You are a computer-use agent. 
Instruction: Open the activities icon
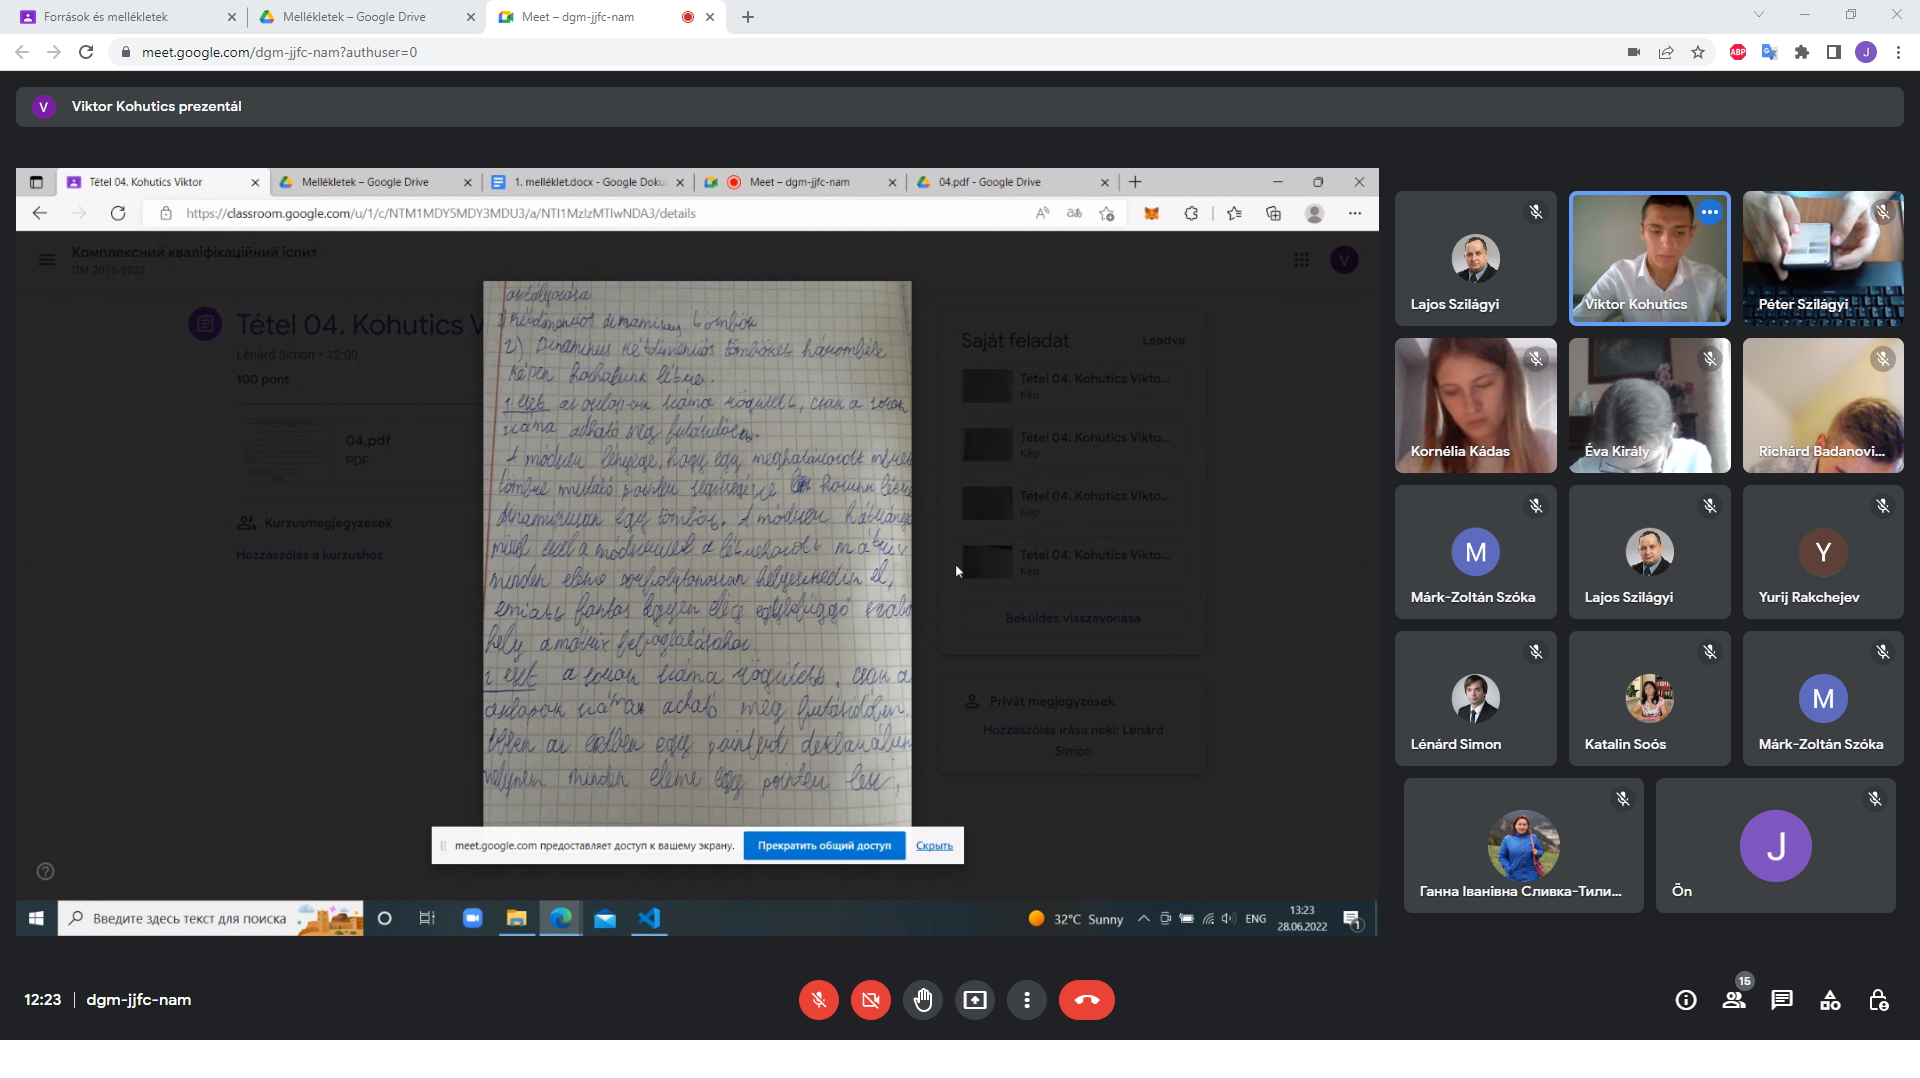coord(1830,1000)
